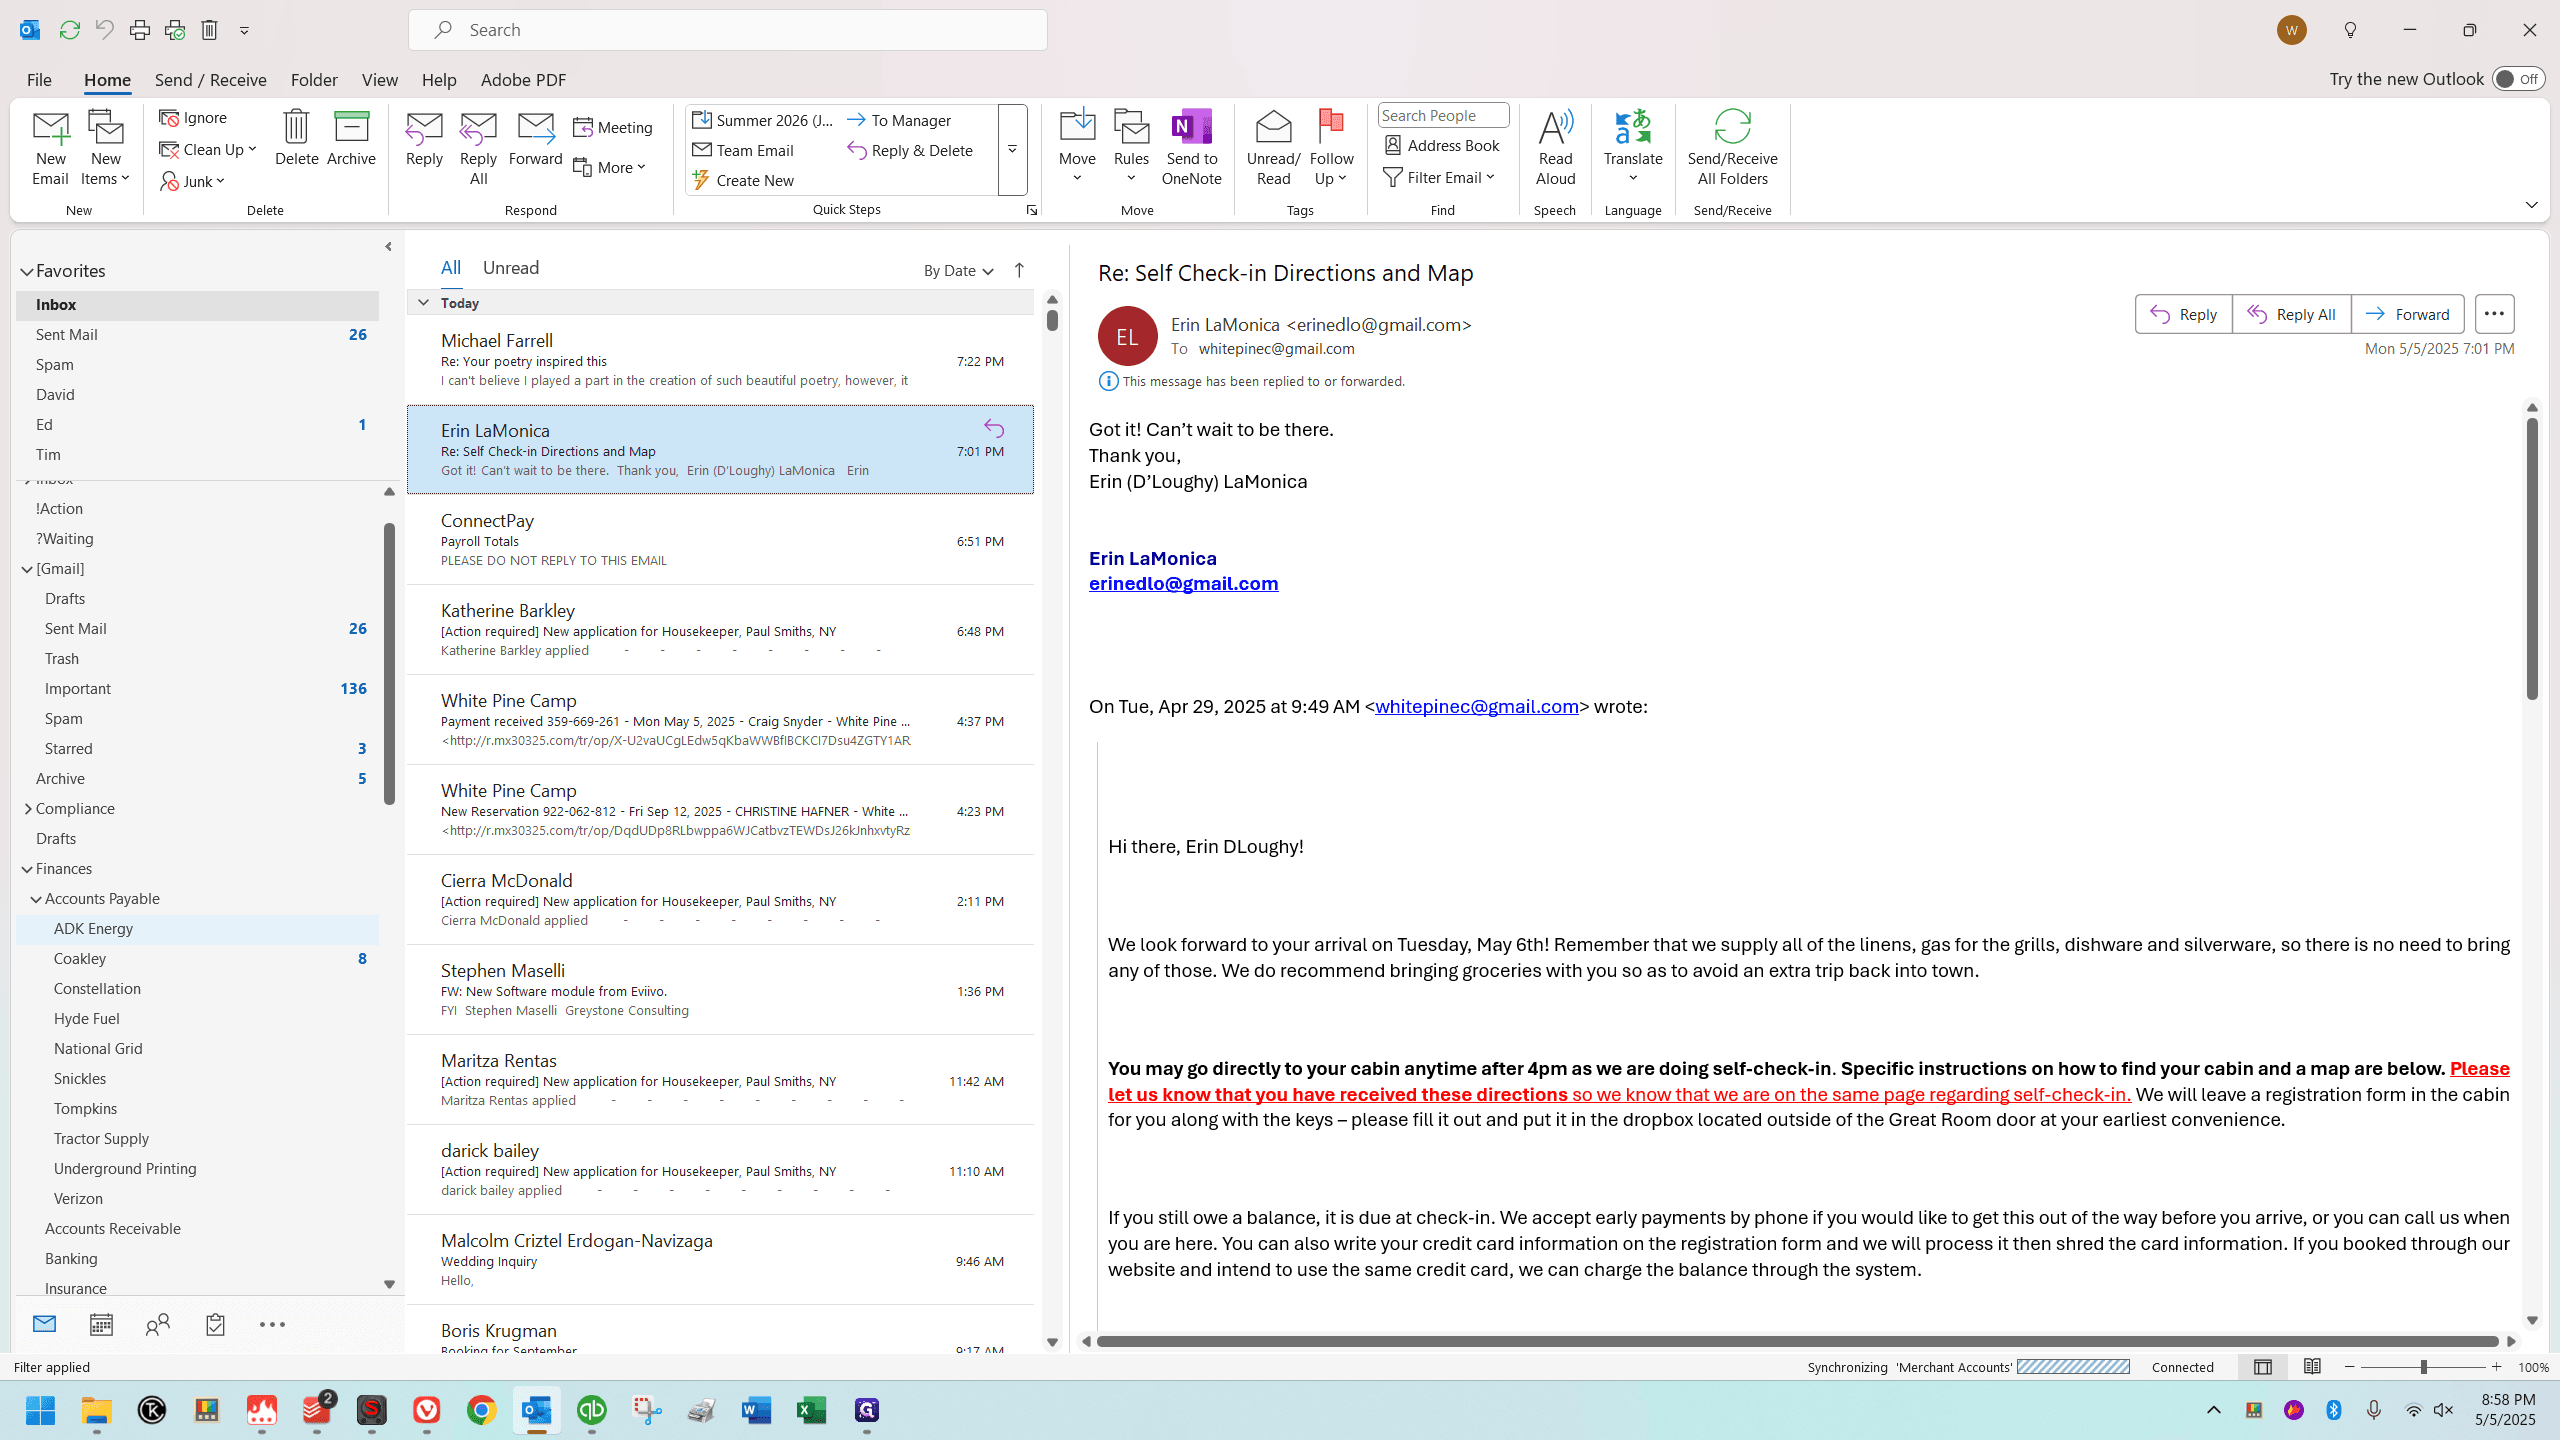Viewport: 2560px width, 1440px height.
Task: Click the Print icon in quick access toolbar
Action: [x=139, y=30]
